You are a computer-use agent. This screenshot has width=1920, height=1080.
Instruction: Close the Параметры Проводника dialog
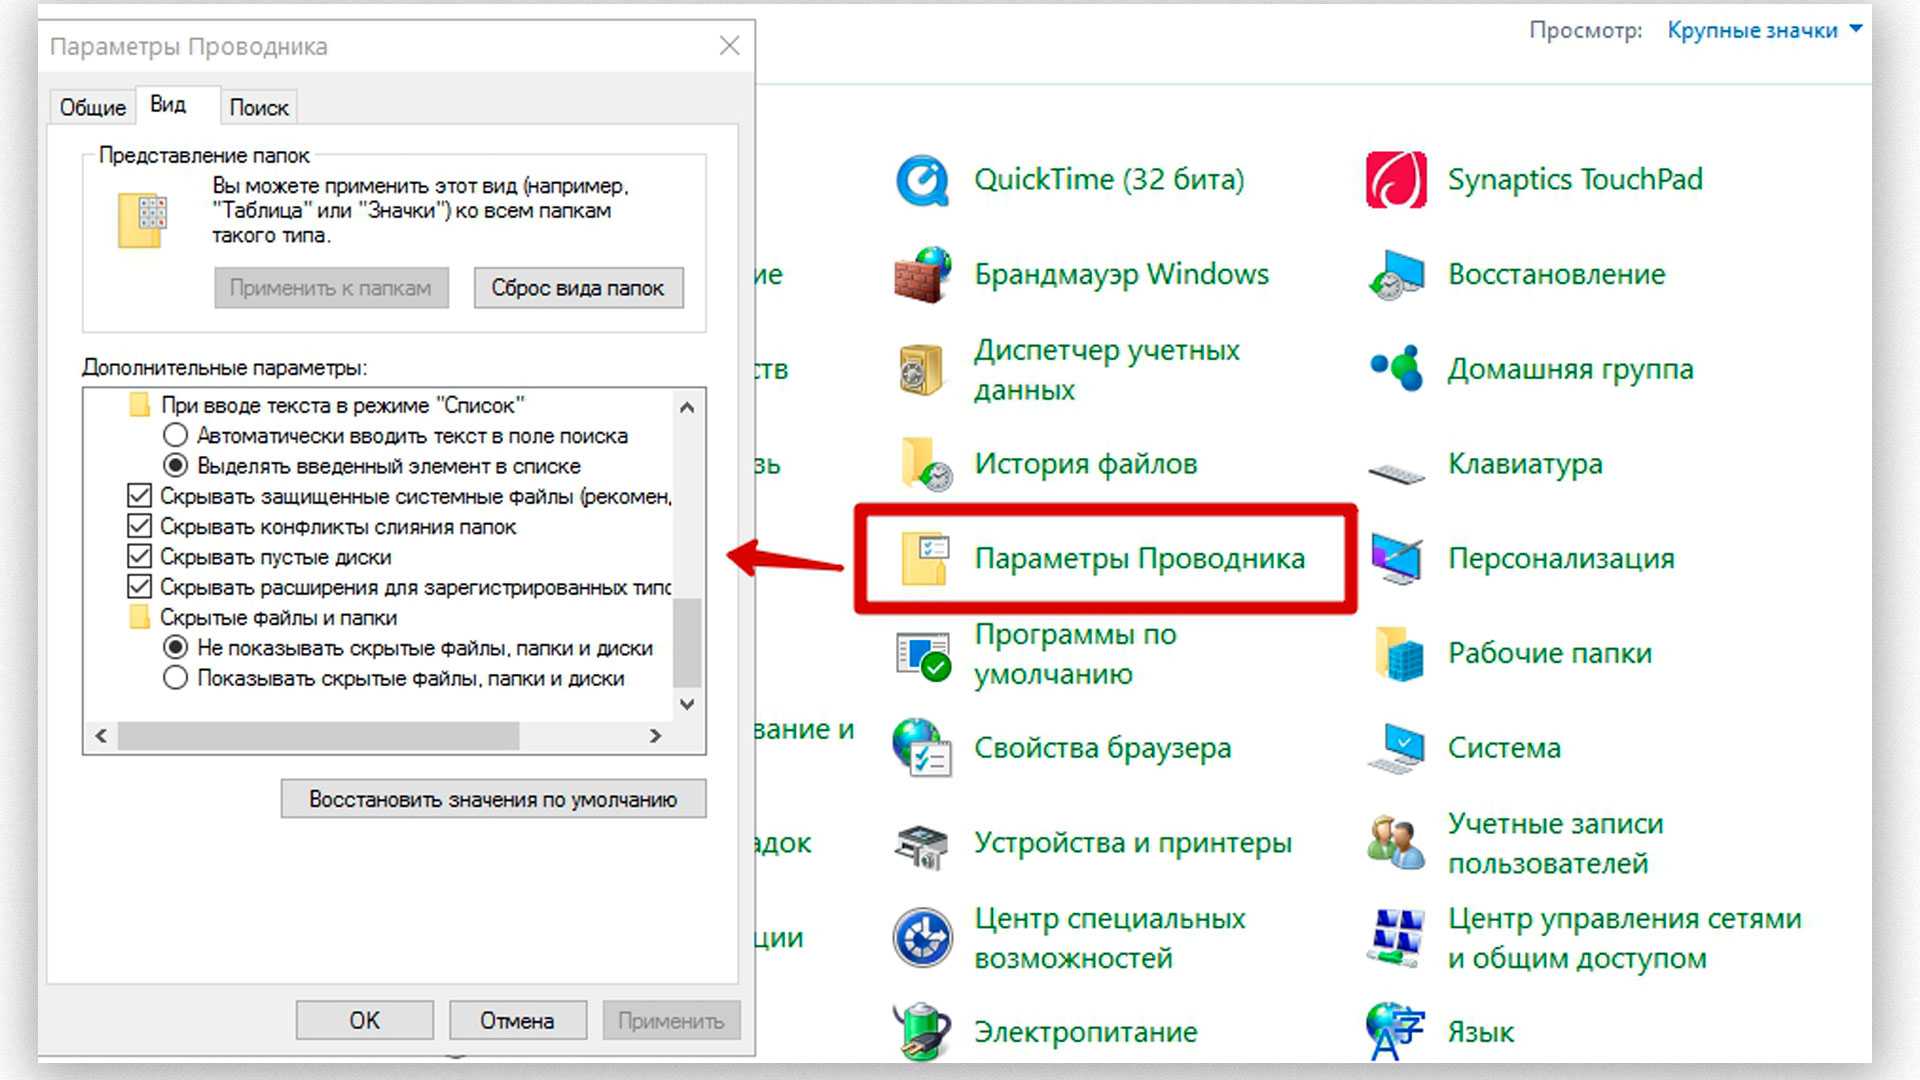tap(730, 46)
